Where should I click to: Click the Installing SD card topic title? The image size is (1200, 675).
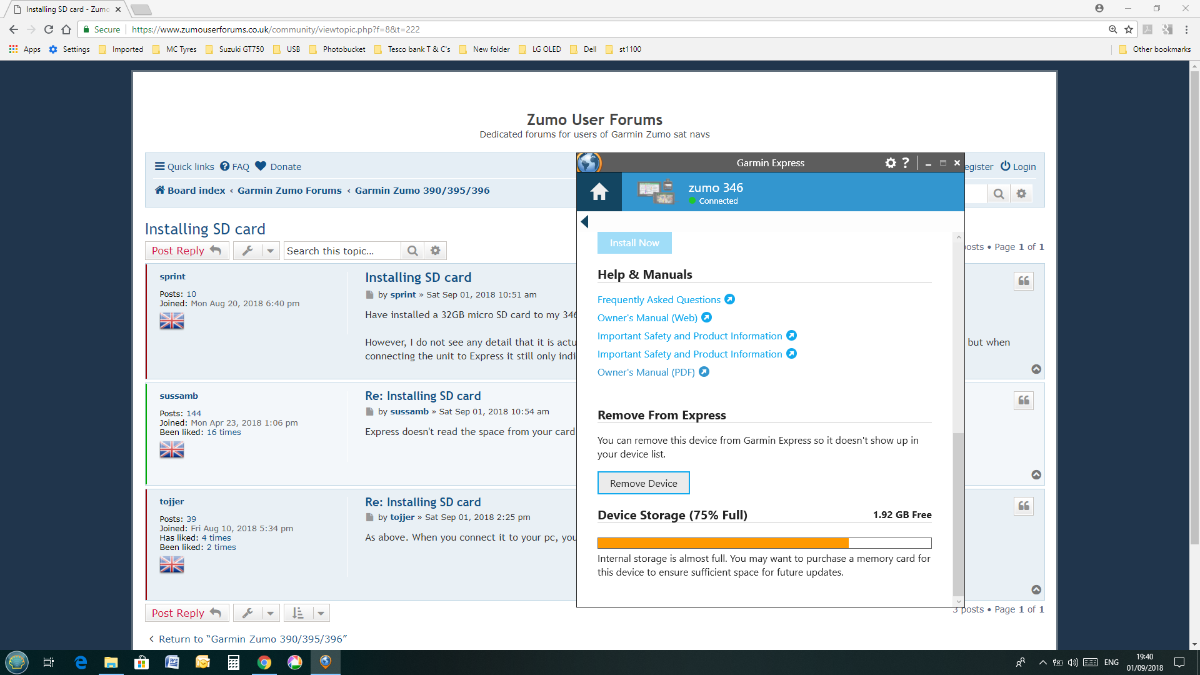click(x=205, y=229)
